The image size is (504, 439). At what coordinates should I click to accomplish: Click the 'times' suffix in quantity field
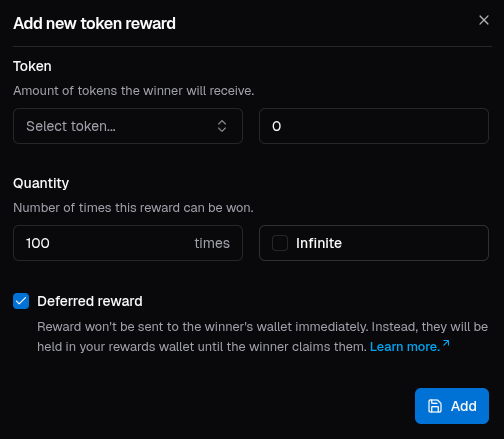pyautogui.click(x=212, y=243)
